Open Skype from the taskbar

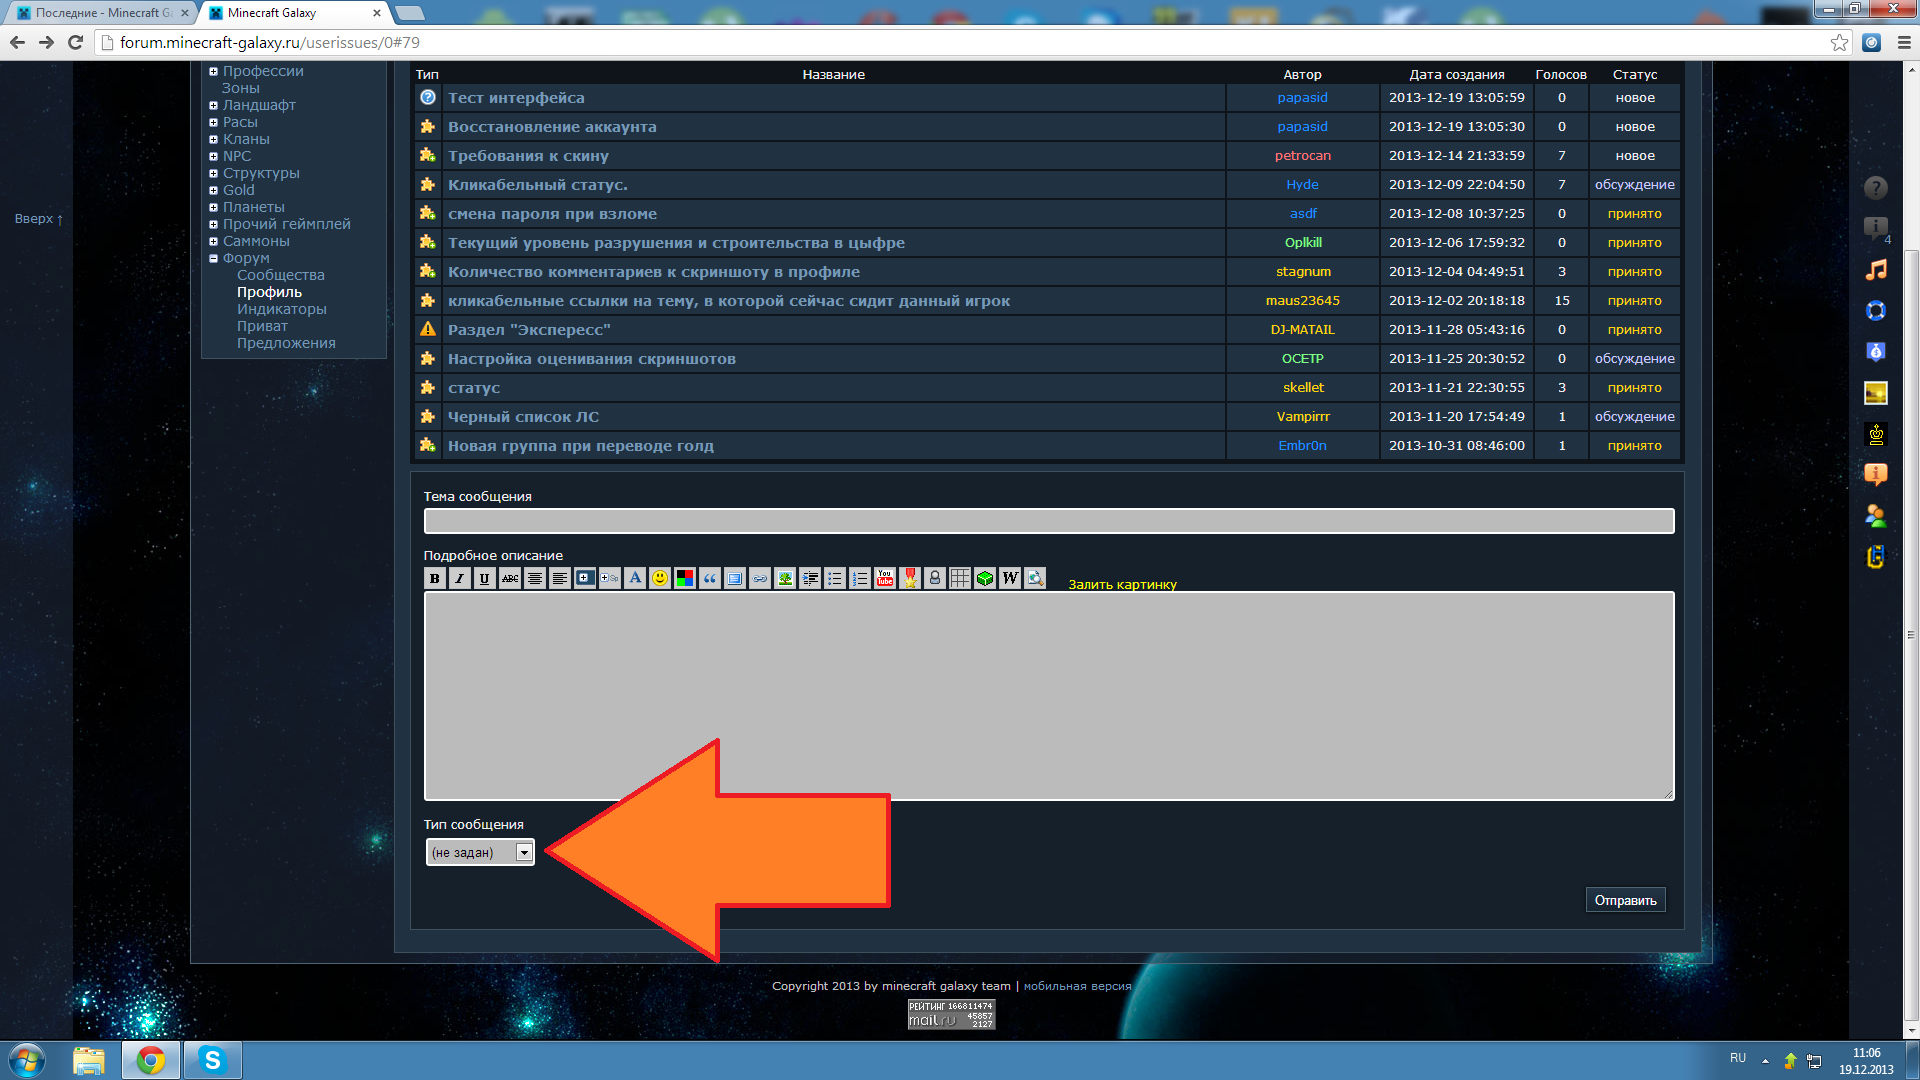(x=212, y=1060)
